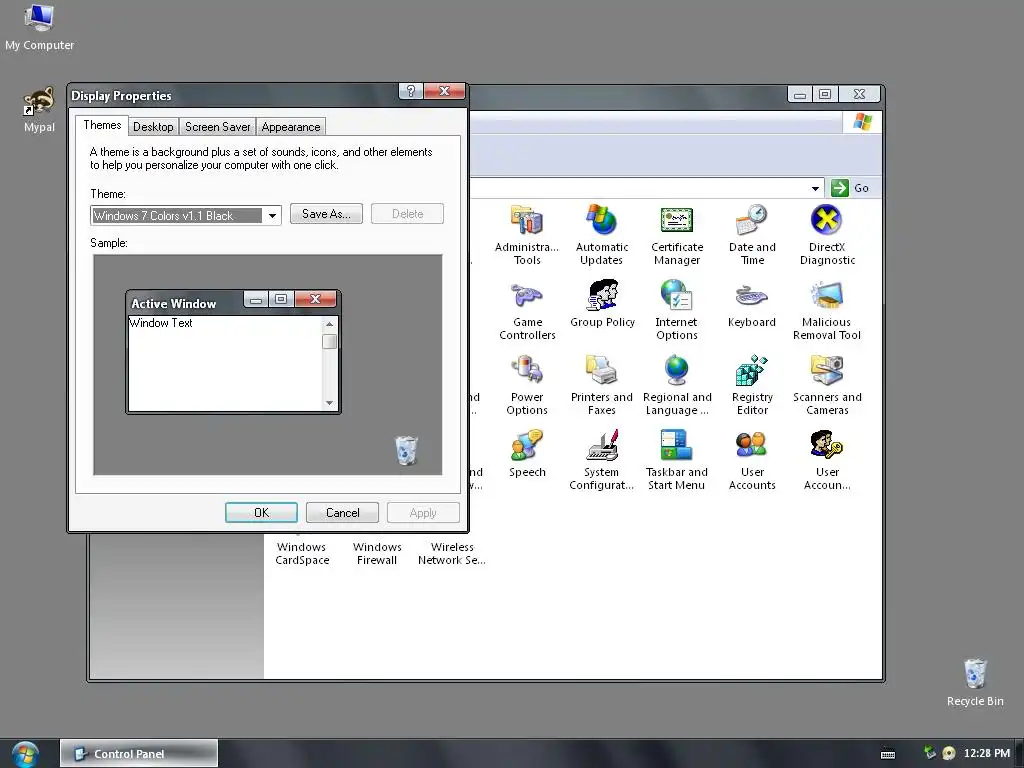Select My Computer desktop icon

pos(39,27)
